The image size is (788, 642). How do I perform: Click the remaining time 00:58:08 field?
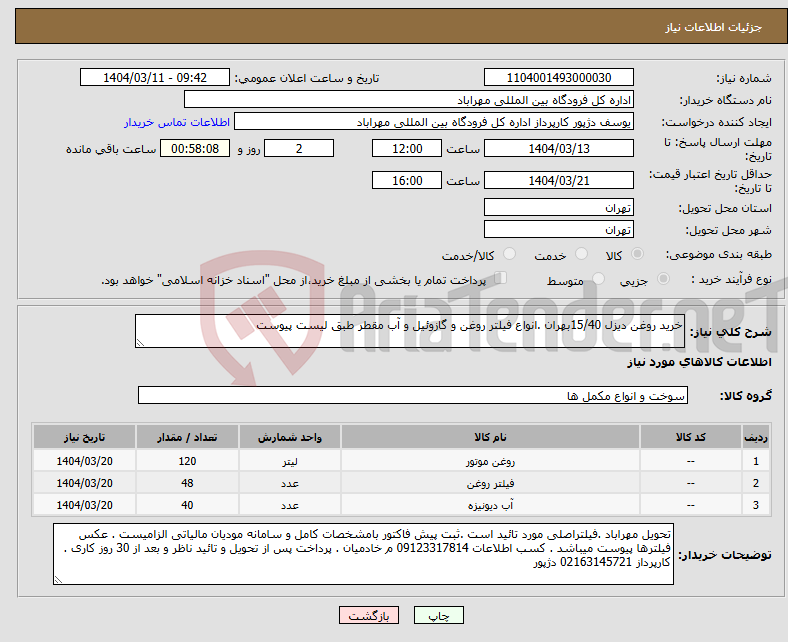tap(195, 148)
